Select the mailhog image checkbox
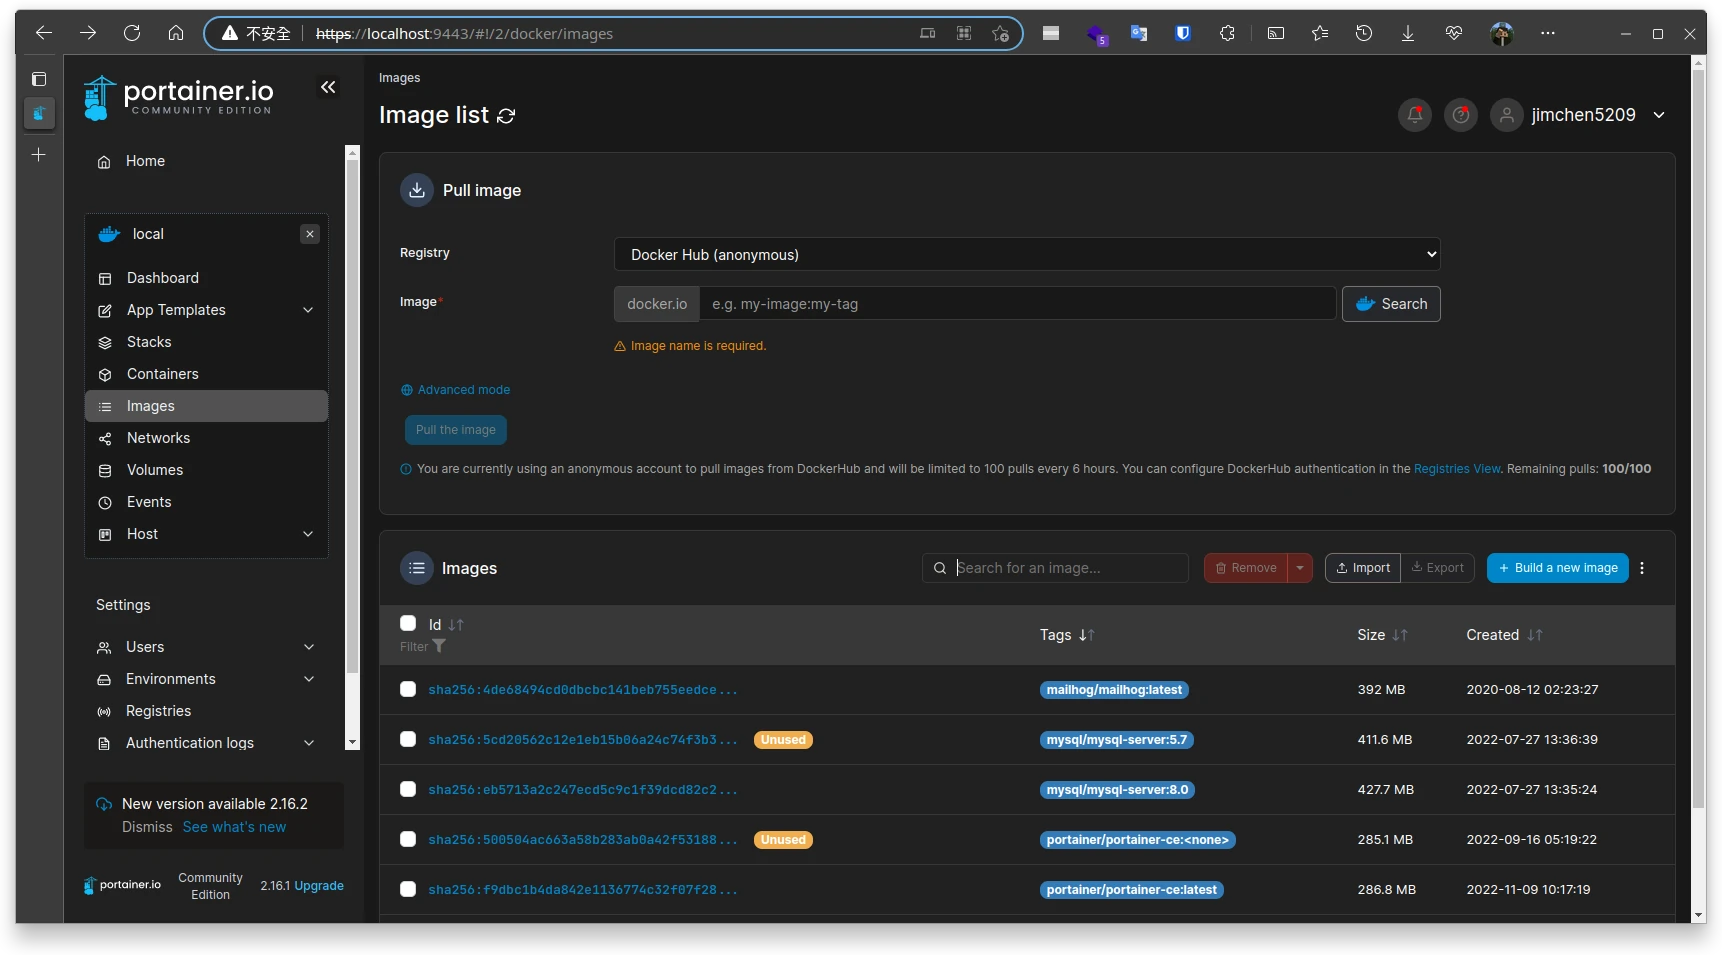1722x955 pixels. [x=408, y=689]
